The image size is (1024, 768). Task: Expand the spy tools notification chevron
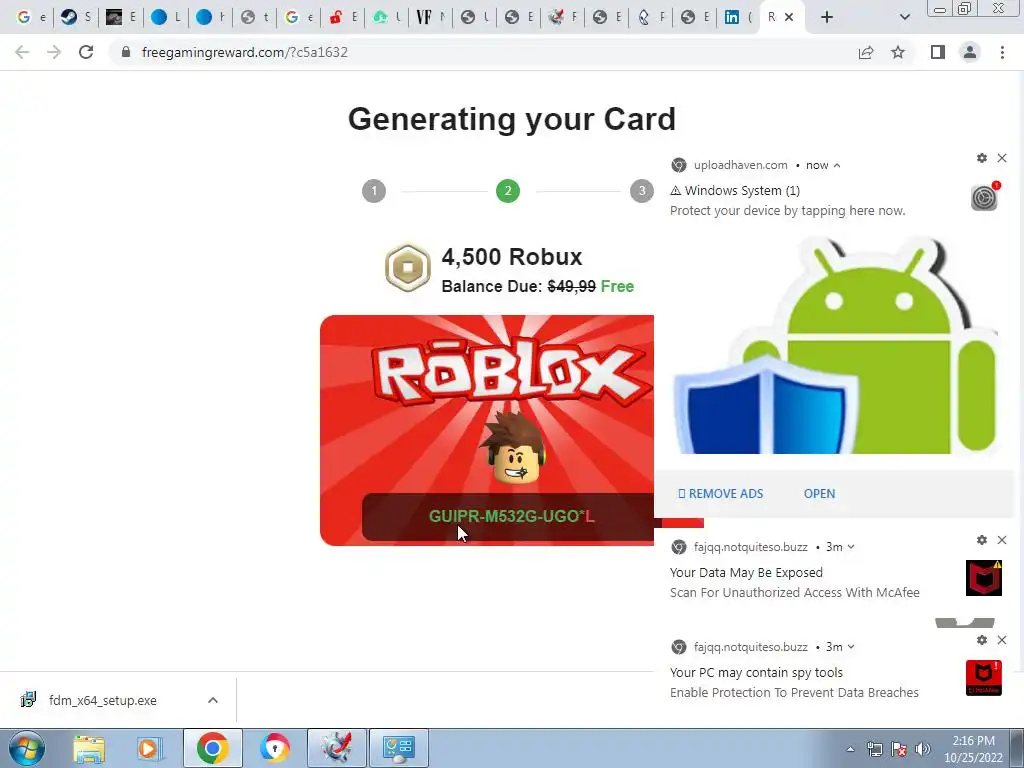point(851,647)
